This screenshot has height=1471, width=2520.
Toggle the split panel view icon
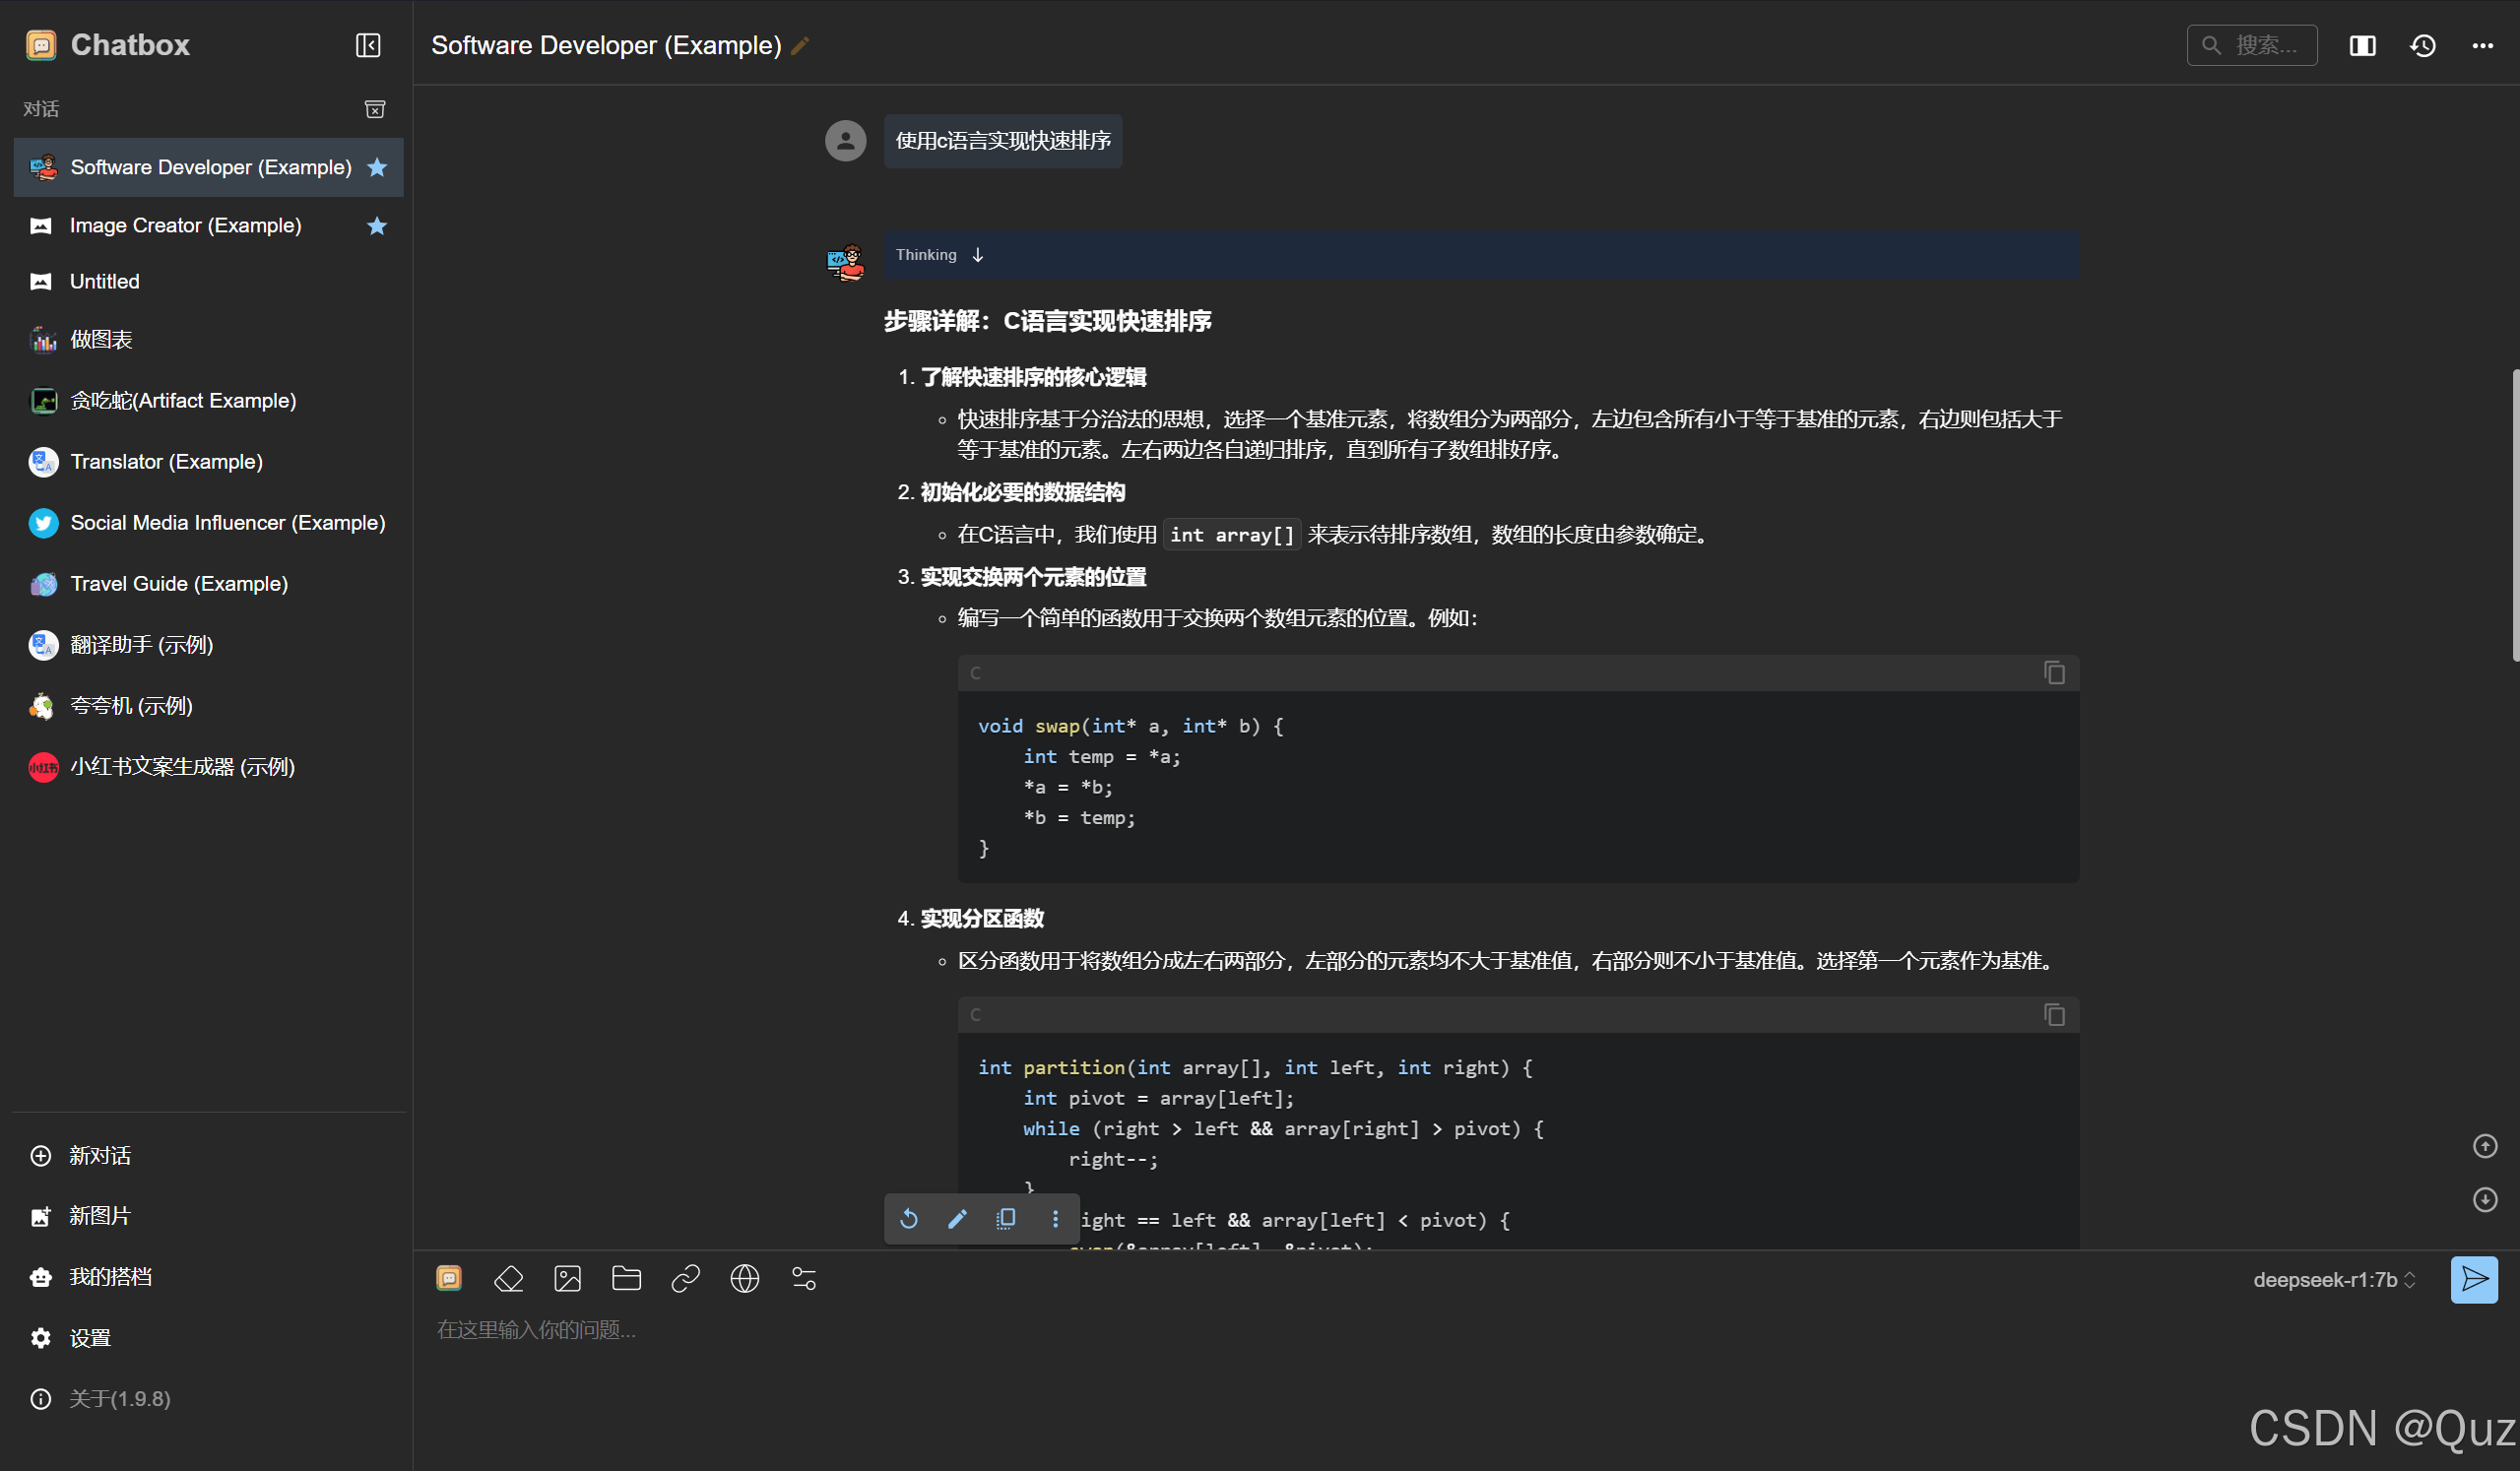tap(2362, 46)
